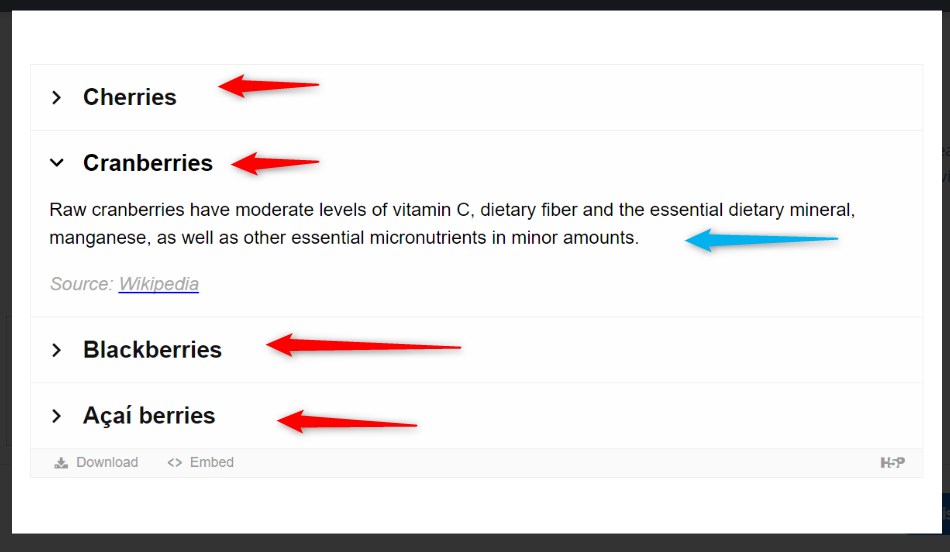The image size is (950, 552).
Task: Open the Açaí berries heading
Action: tap(149, 416)
